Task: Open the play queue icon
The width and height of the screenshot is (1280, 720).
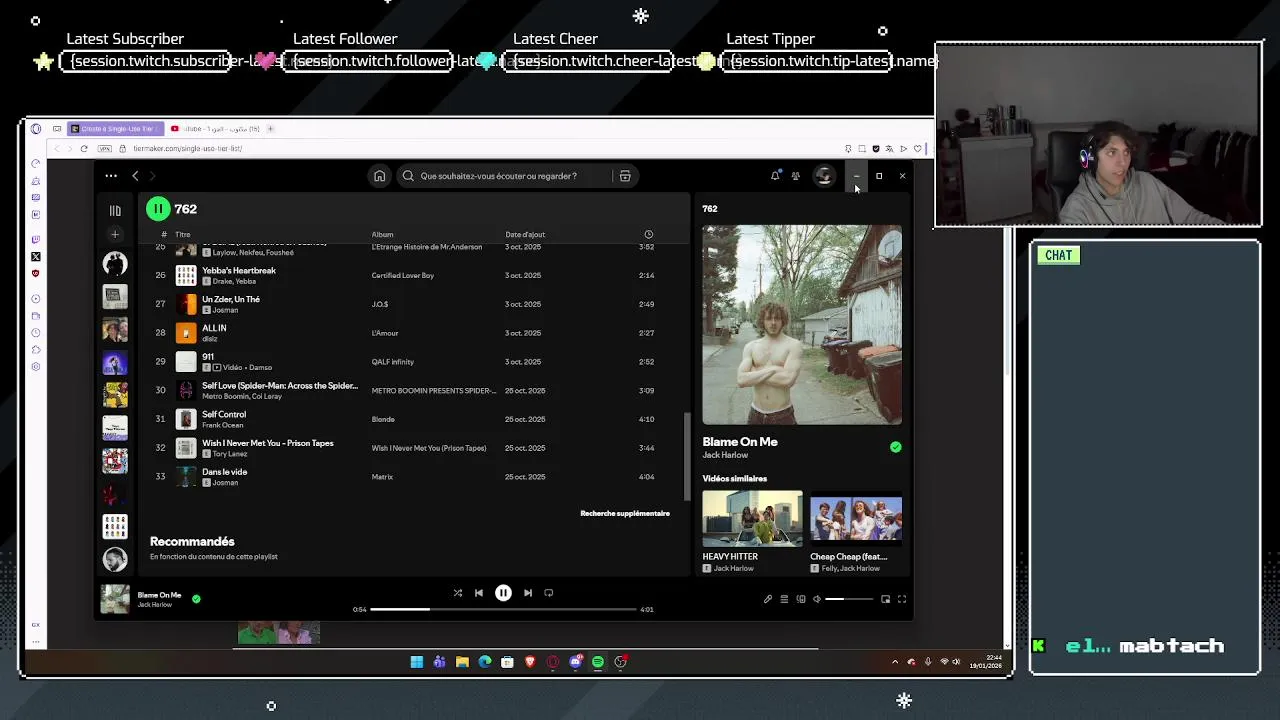Action: pyautogui.click(x=784, y=599)
